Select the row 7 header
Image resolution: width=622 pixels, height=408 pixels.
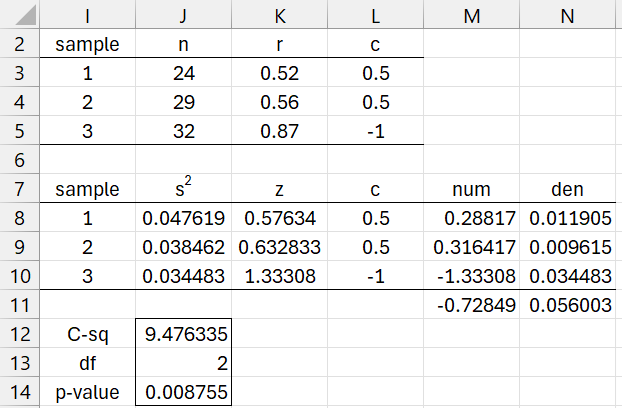click(19, 189)
